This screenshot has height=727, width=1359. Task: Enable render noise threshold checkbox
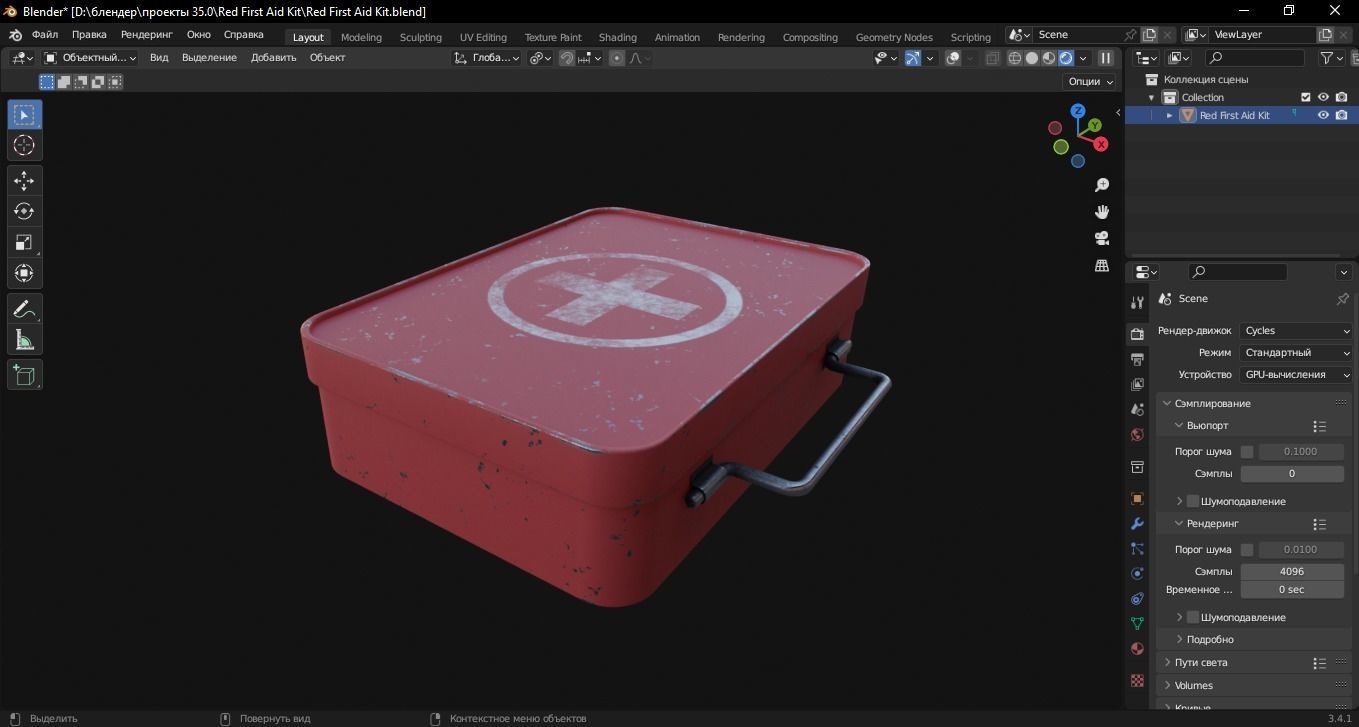point(1247,550)
